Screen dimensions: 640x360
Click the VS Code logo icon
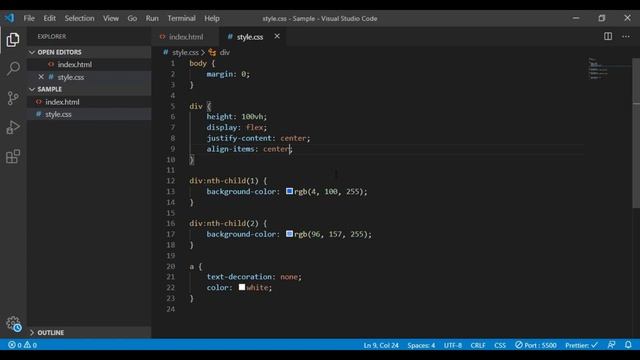[9, 18]
